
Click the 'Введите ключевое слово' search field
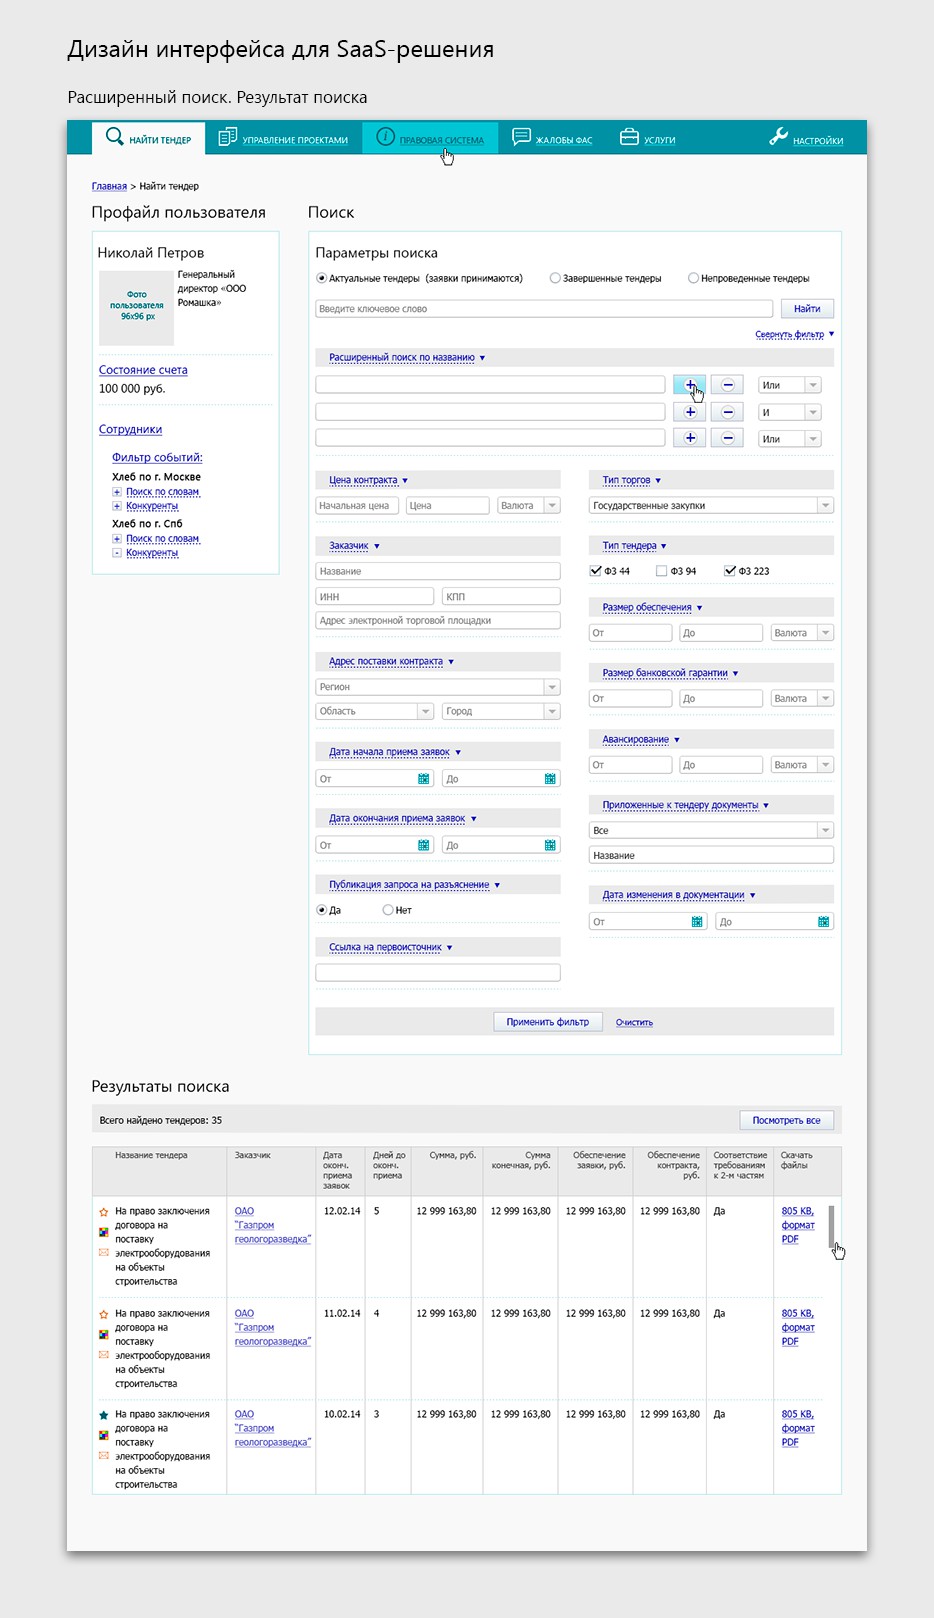544,309
